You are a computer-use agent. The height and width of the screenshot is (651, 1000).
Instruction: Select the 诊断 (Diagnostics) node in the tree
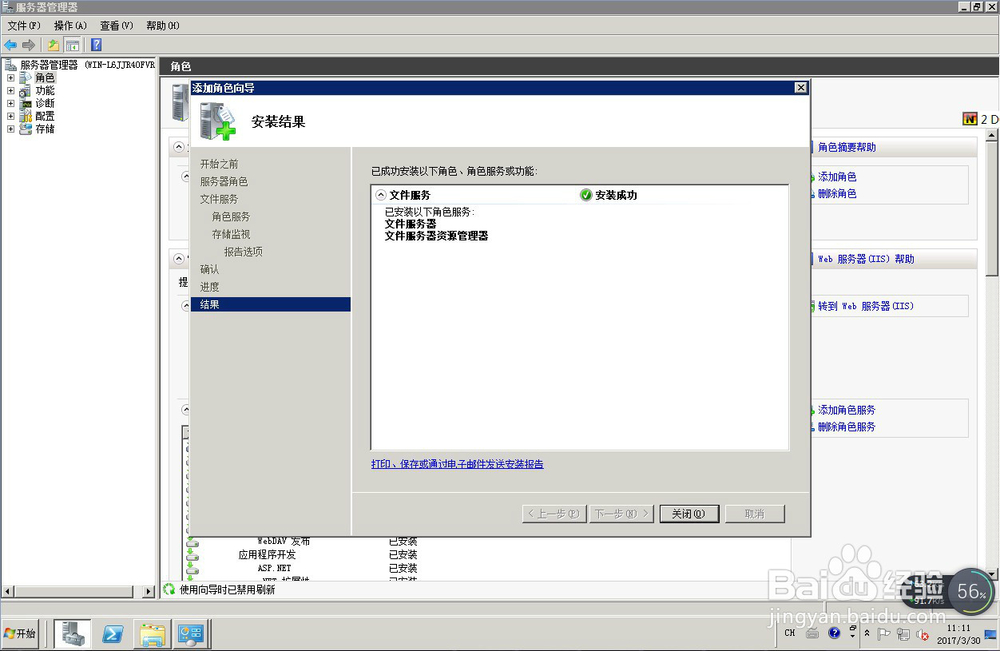pyautogui.click(x=43, y=102)
